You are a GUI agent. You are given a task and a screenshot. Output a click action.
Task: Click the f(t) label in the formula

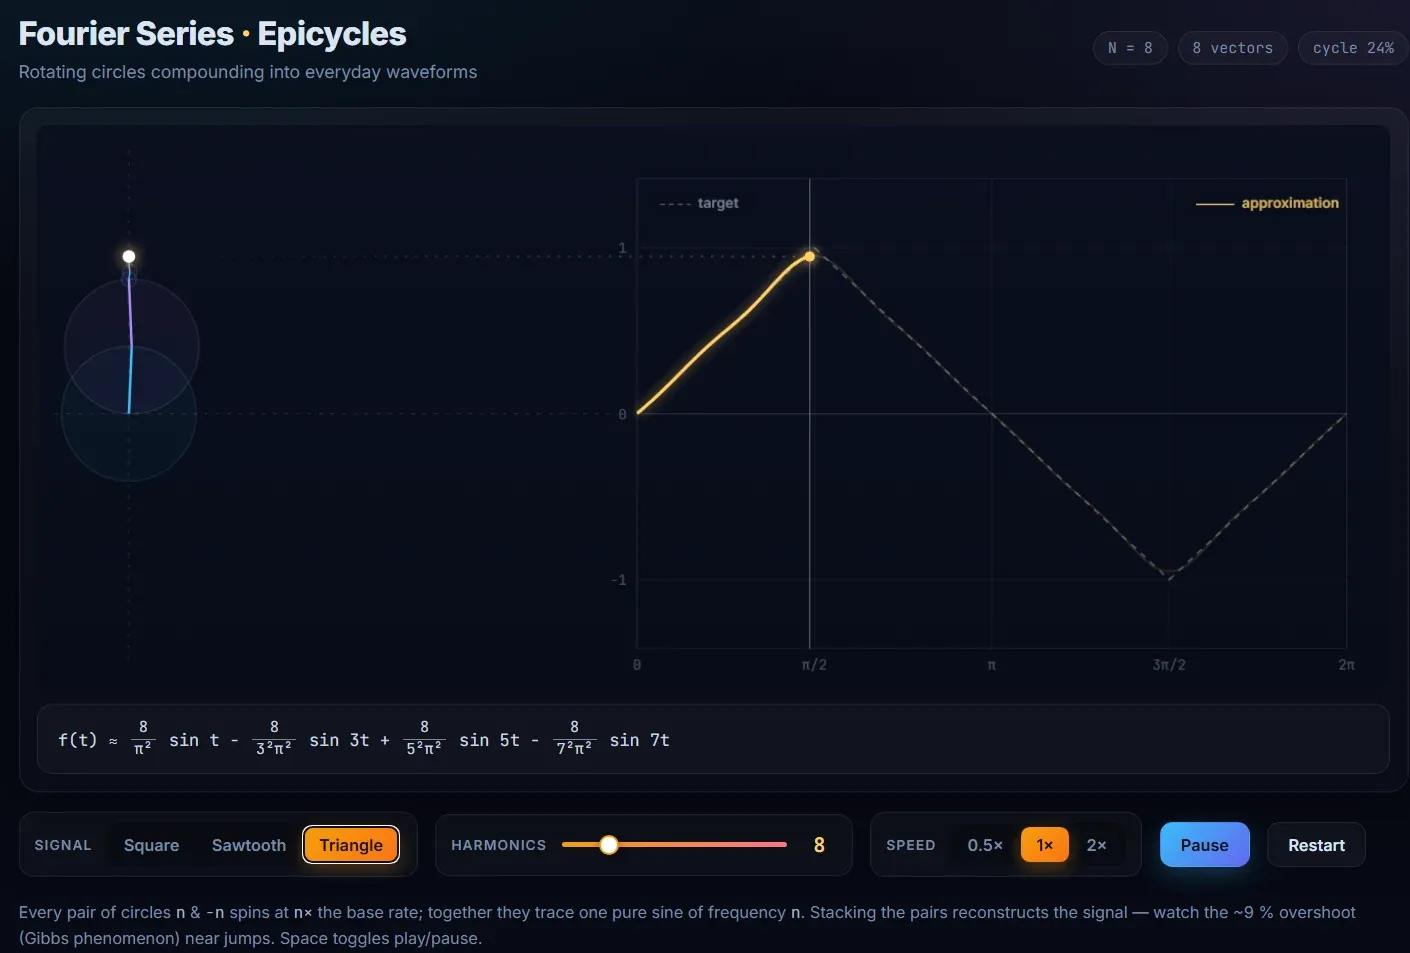[x=77, y=740]
